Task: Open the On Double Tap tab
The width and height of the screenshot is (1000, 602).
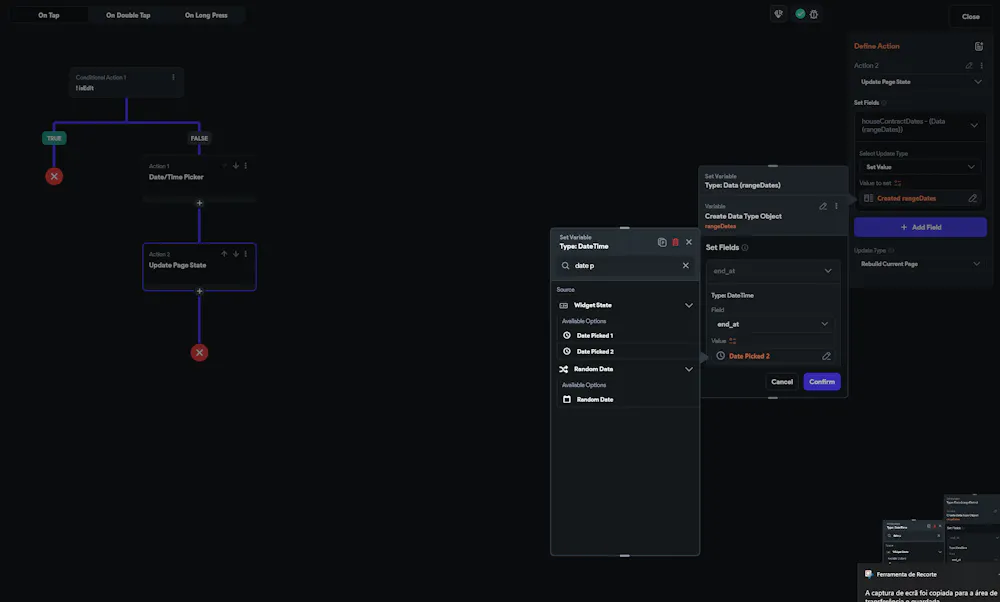Action: [x=128, y=15]
